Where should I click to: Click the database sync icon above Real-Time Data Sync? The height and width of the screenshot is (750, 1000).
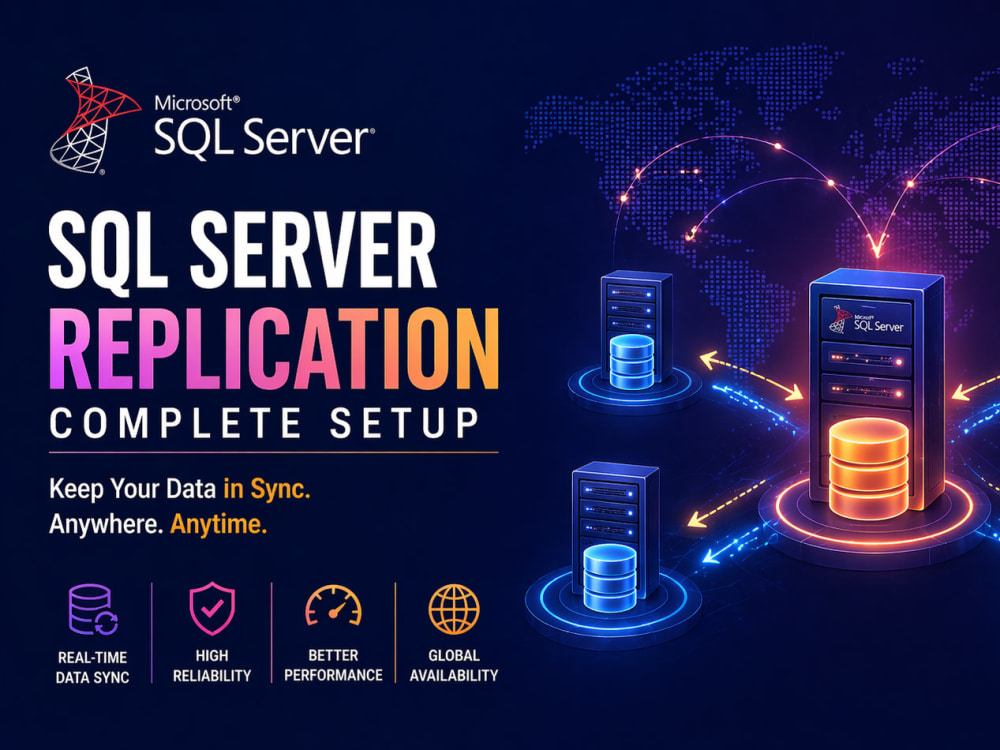click(93, 610)
